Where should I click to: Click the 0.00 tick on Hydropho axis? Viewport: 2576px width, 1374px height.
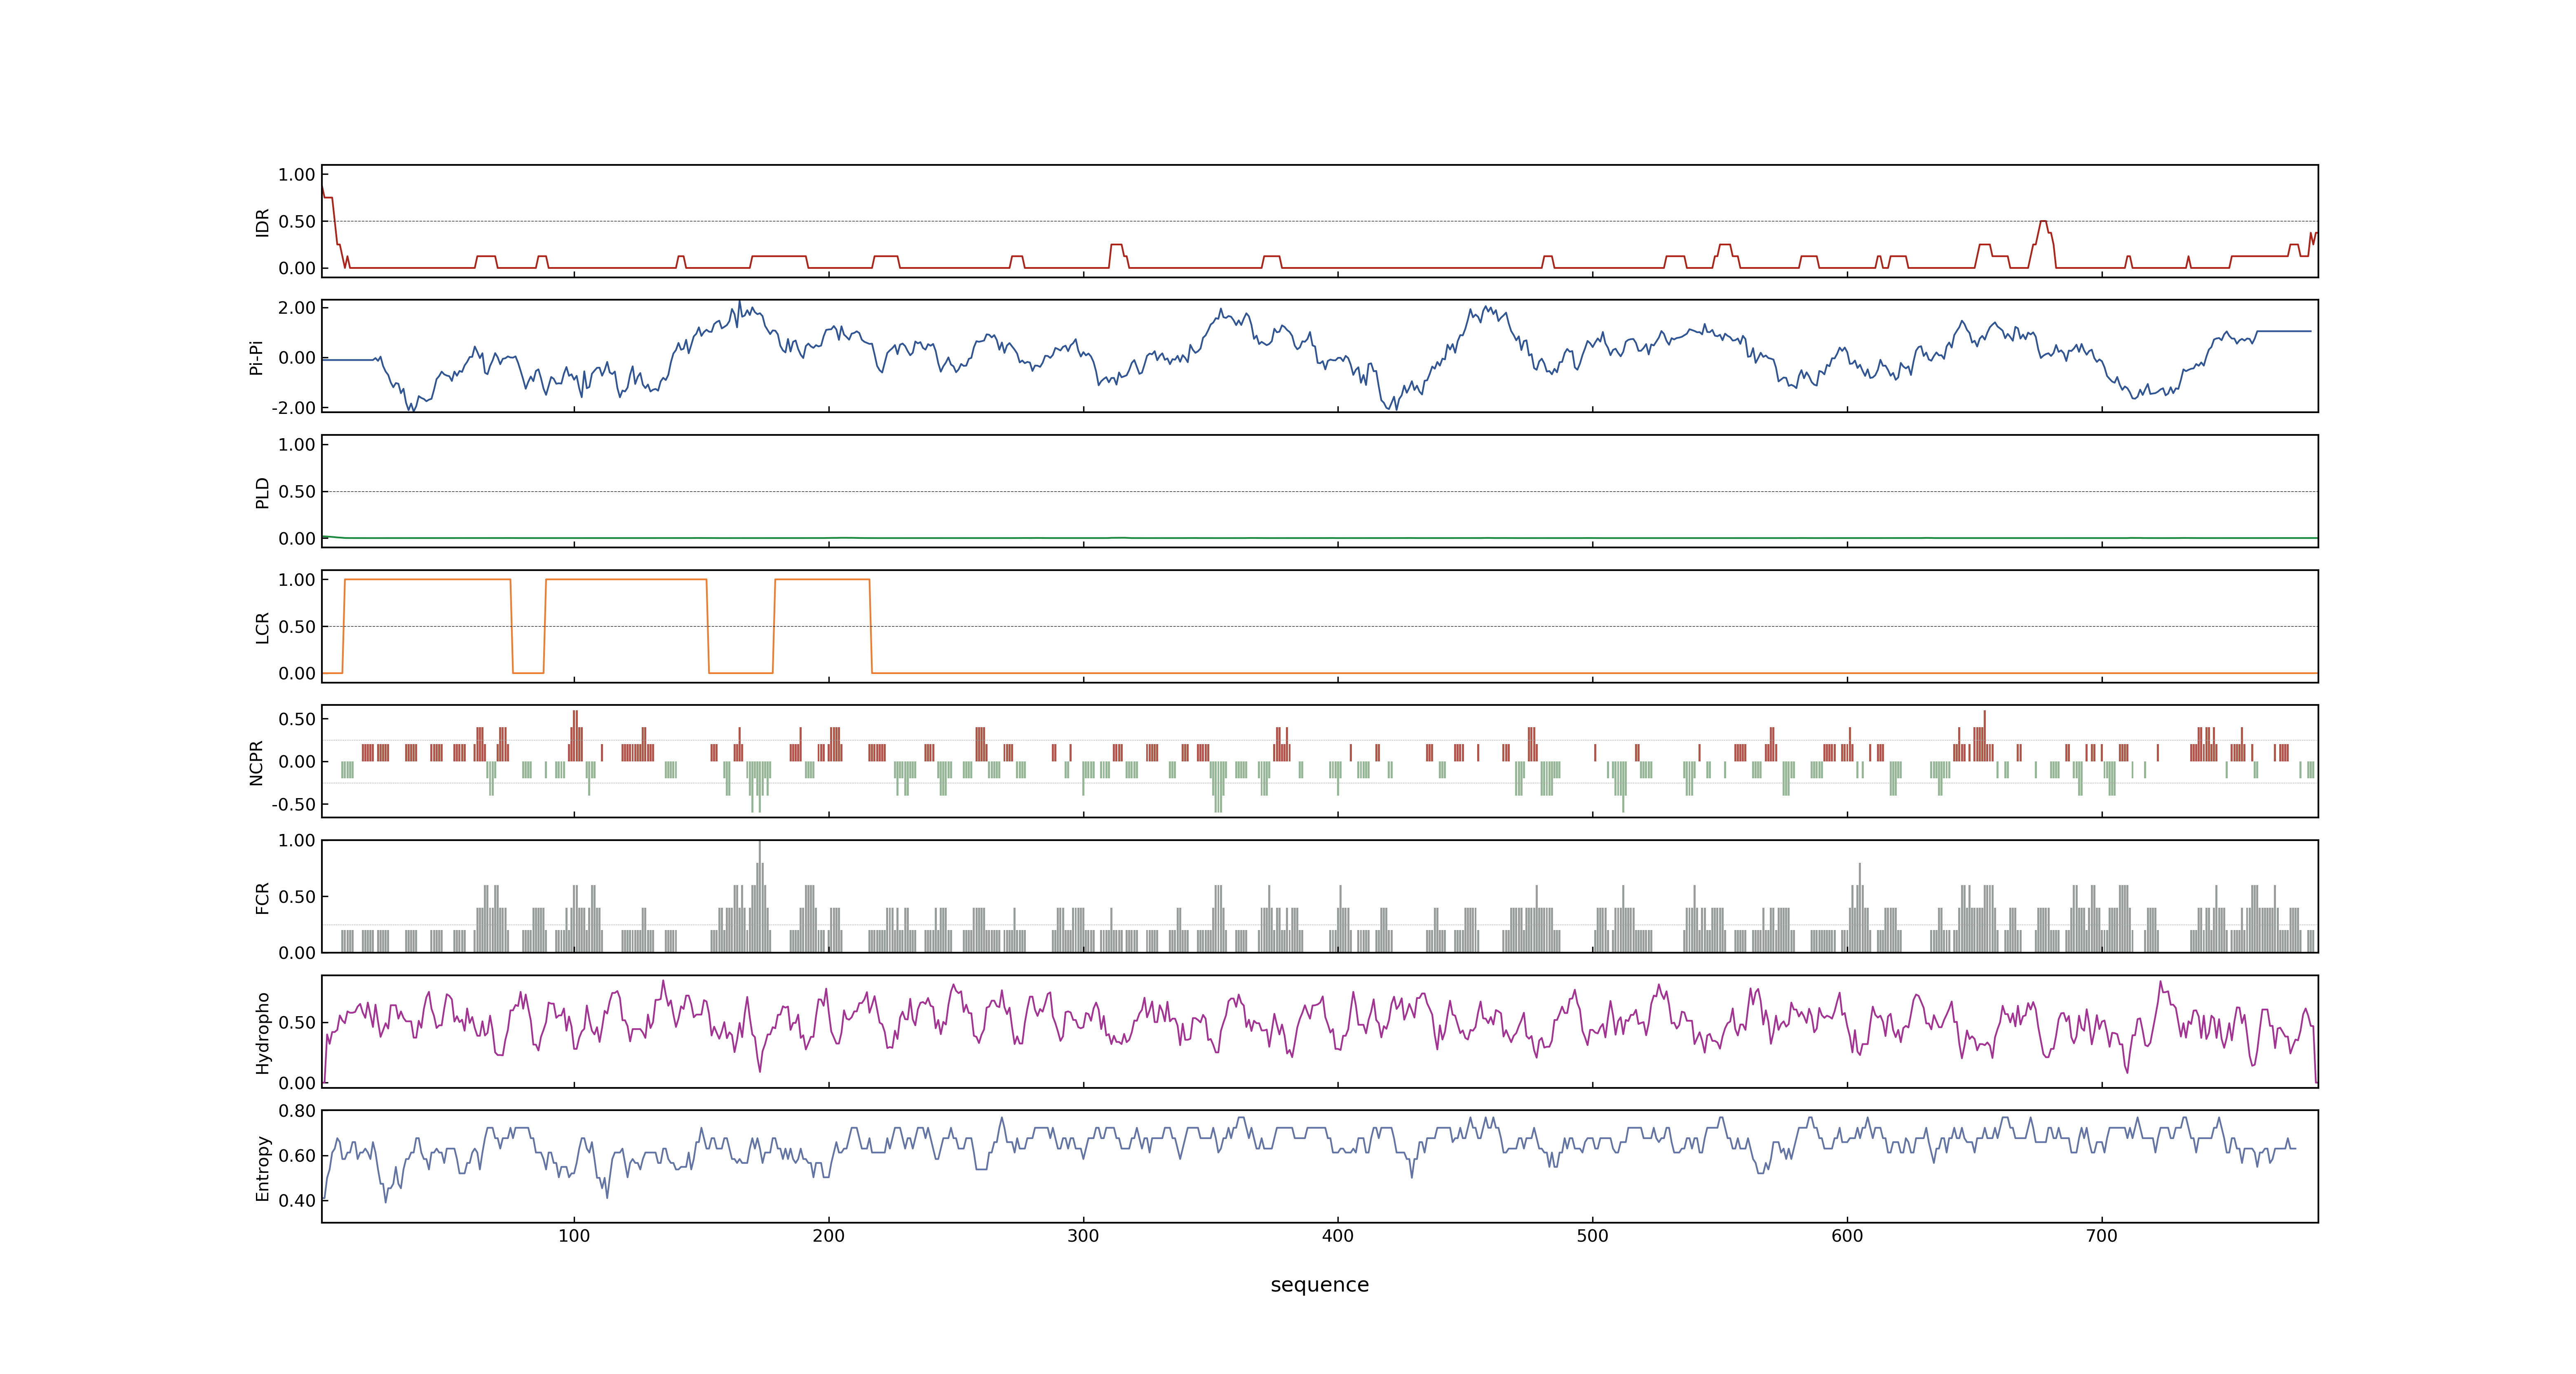click(297, 1083)
